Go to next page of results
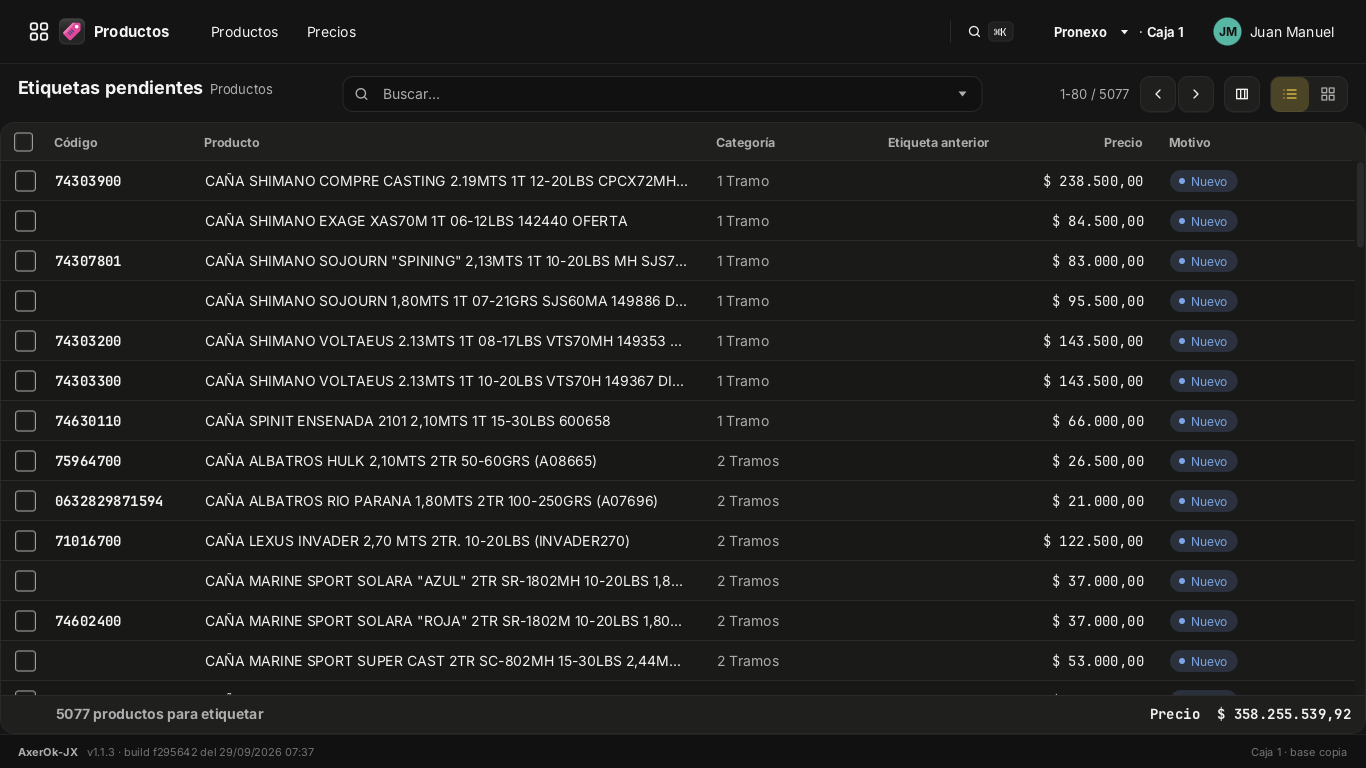1366x768 pixels. (x=1196, y=94)
